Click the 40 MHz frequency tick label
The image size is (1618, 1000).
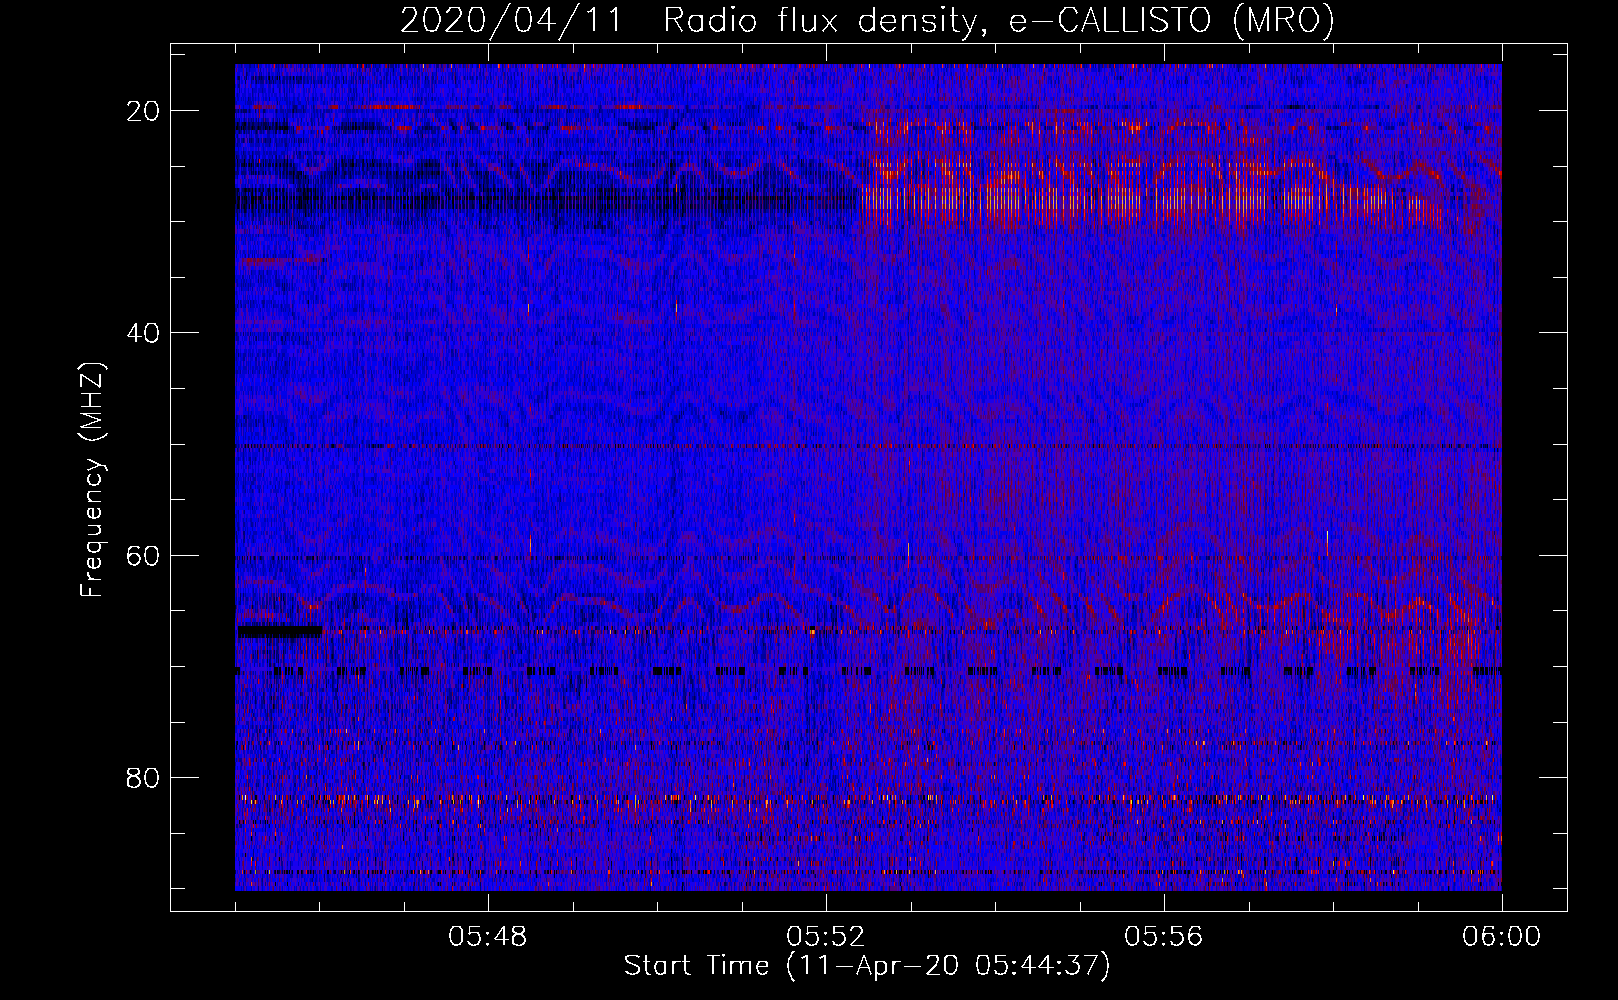(143, 333)
